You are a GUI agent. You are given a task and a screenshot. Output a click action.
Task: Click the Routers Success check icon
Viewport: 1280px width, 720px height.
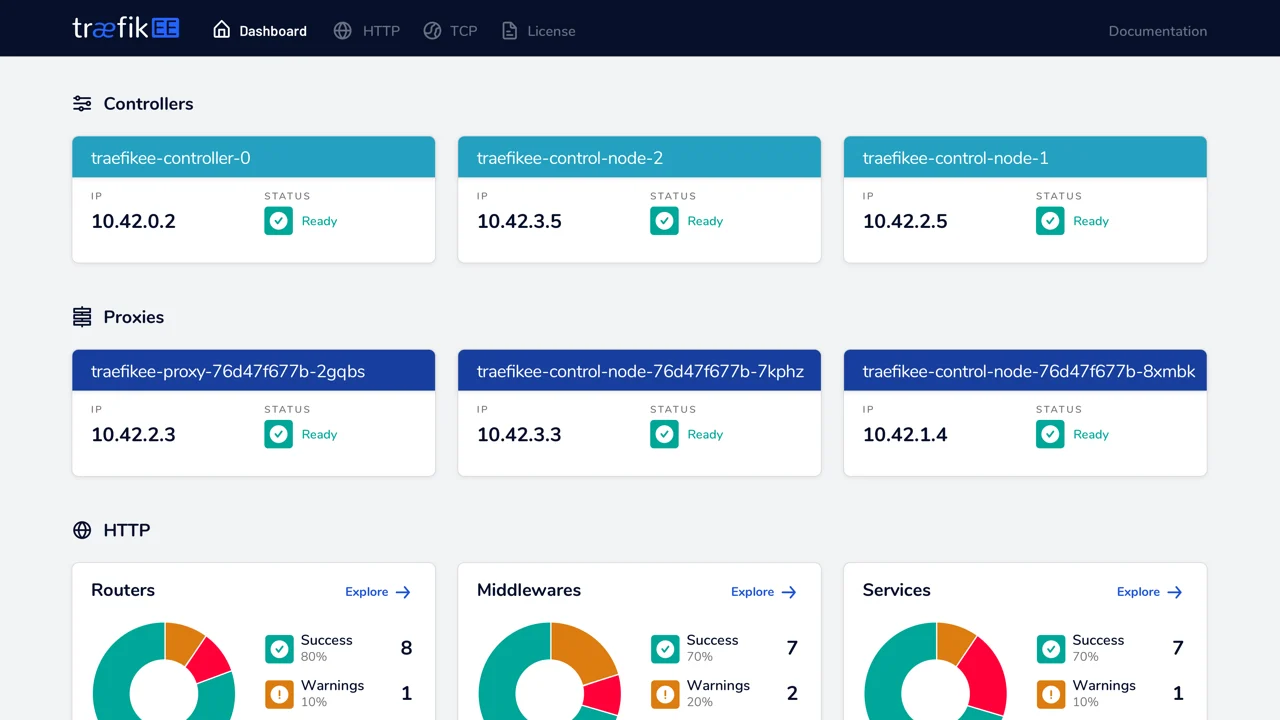(x=279, y=648)
